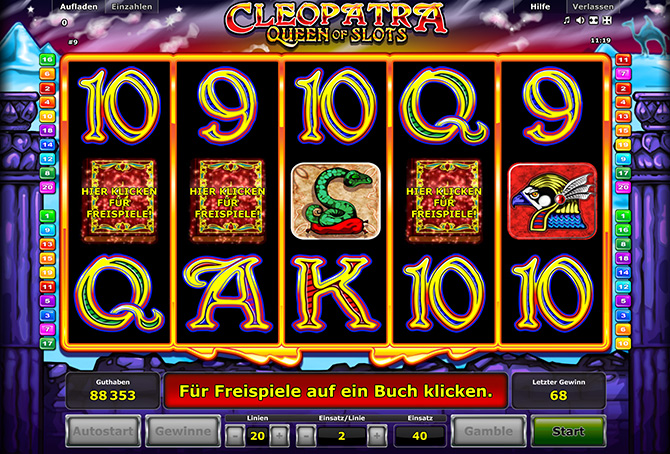Click Verlassen to leave the game
Viewport: 670px width, 454px height.
click(593, 7)
